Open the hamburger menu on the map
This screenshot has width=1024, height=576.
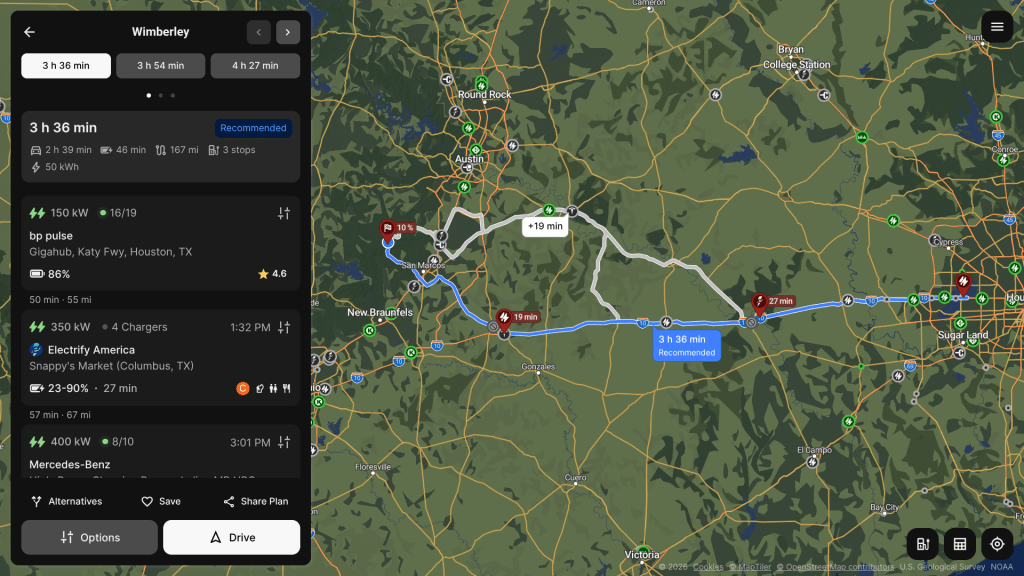(x=997, y=27)
